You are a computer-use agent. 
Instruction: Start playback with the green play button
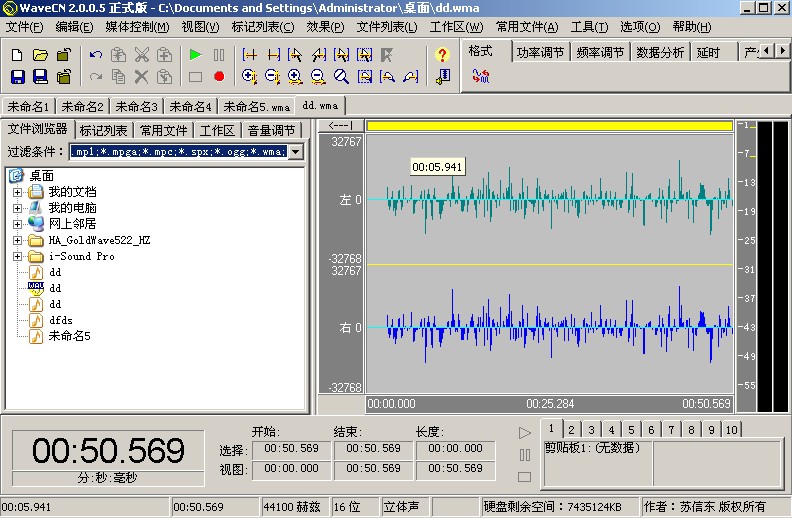click(x=195, y=55)
